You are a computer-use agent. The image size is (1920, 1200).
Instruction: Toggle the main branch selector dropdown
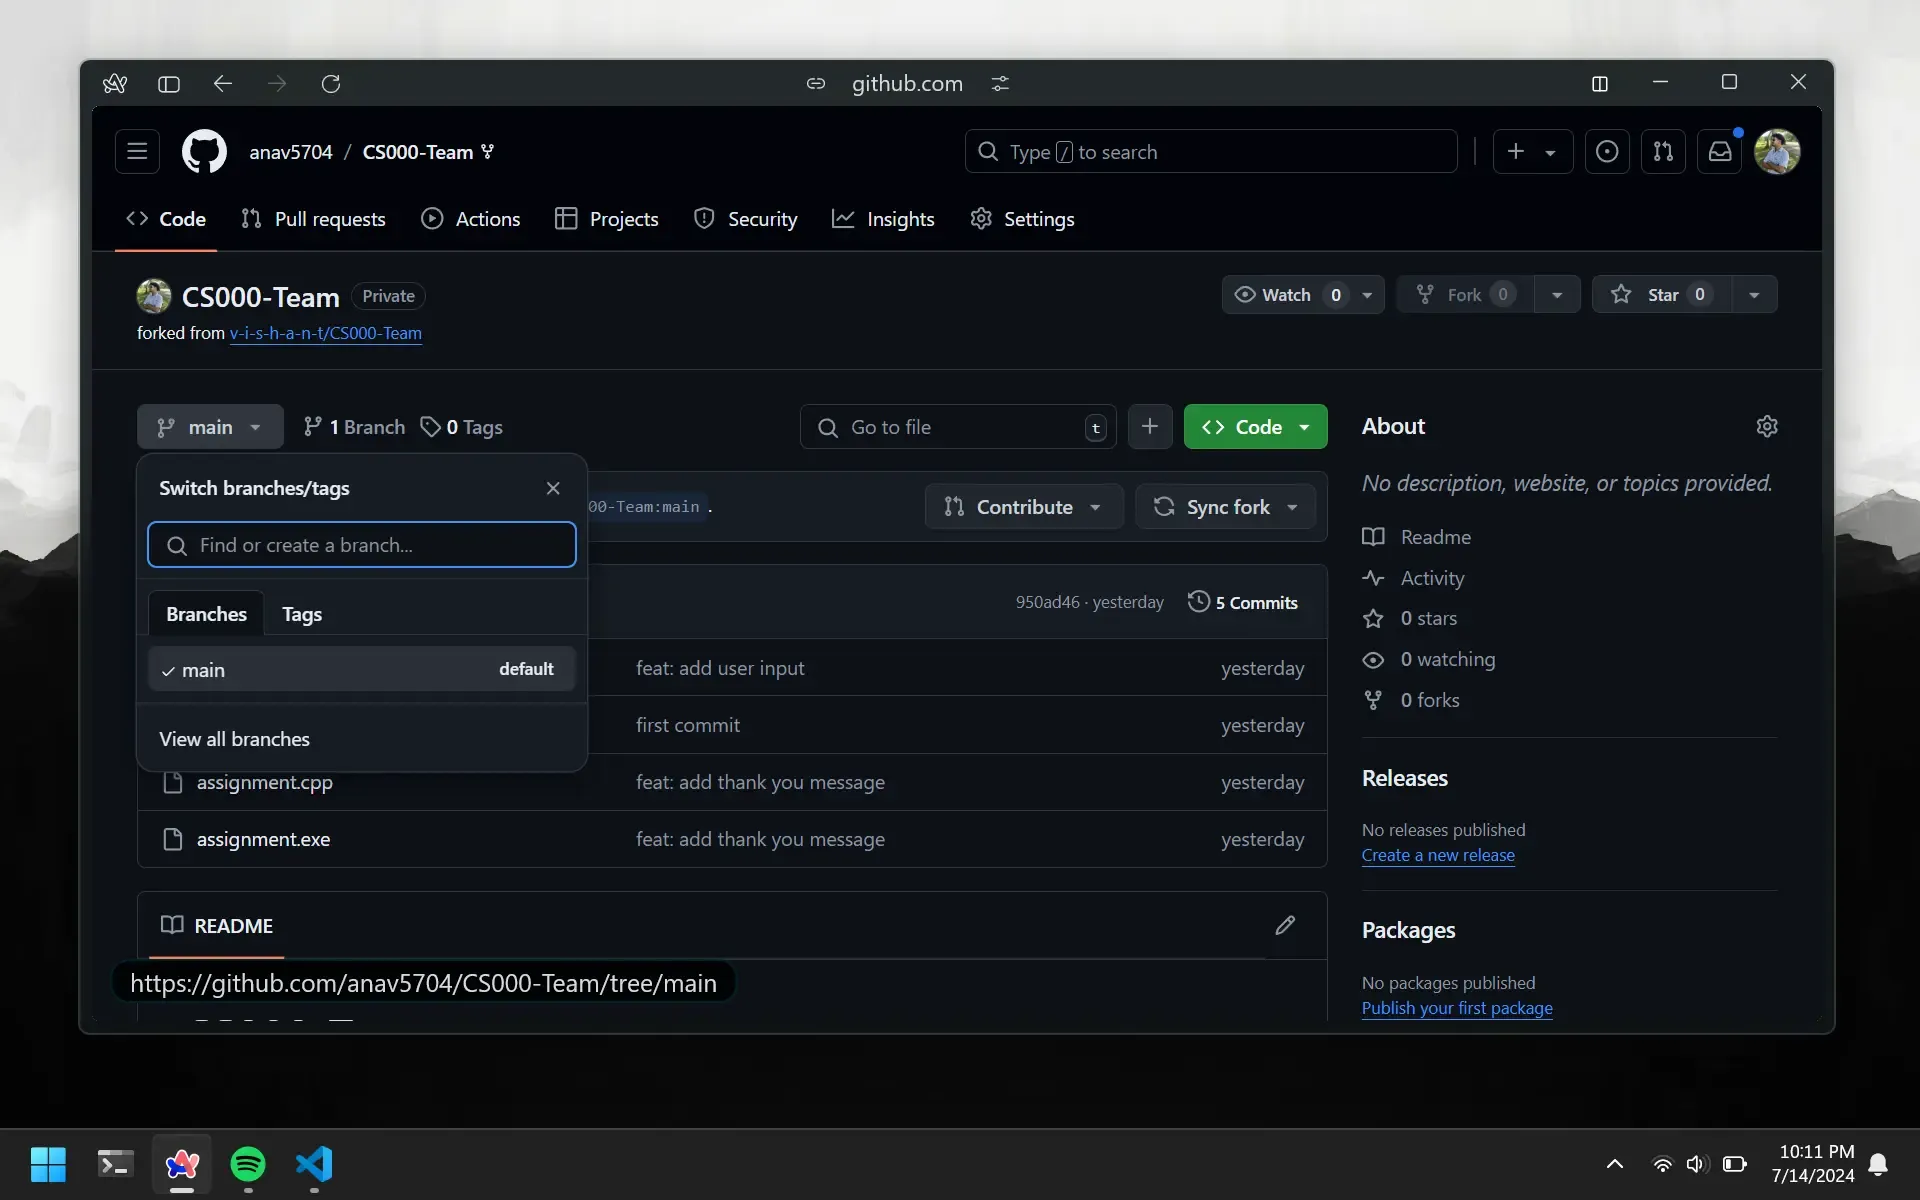210,427
